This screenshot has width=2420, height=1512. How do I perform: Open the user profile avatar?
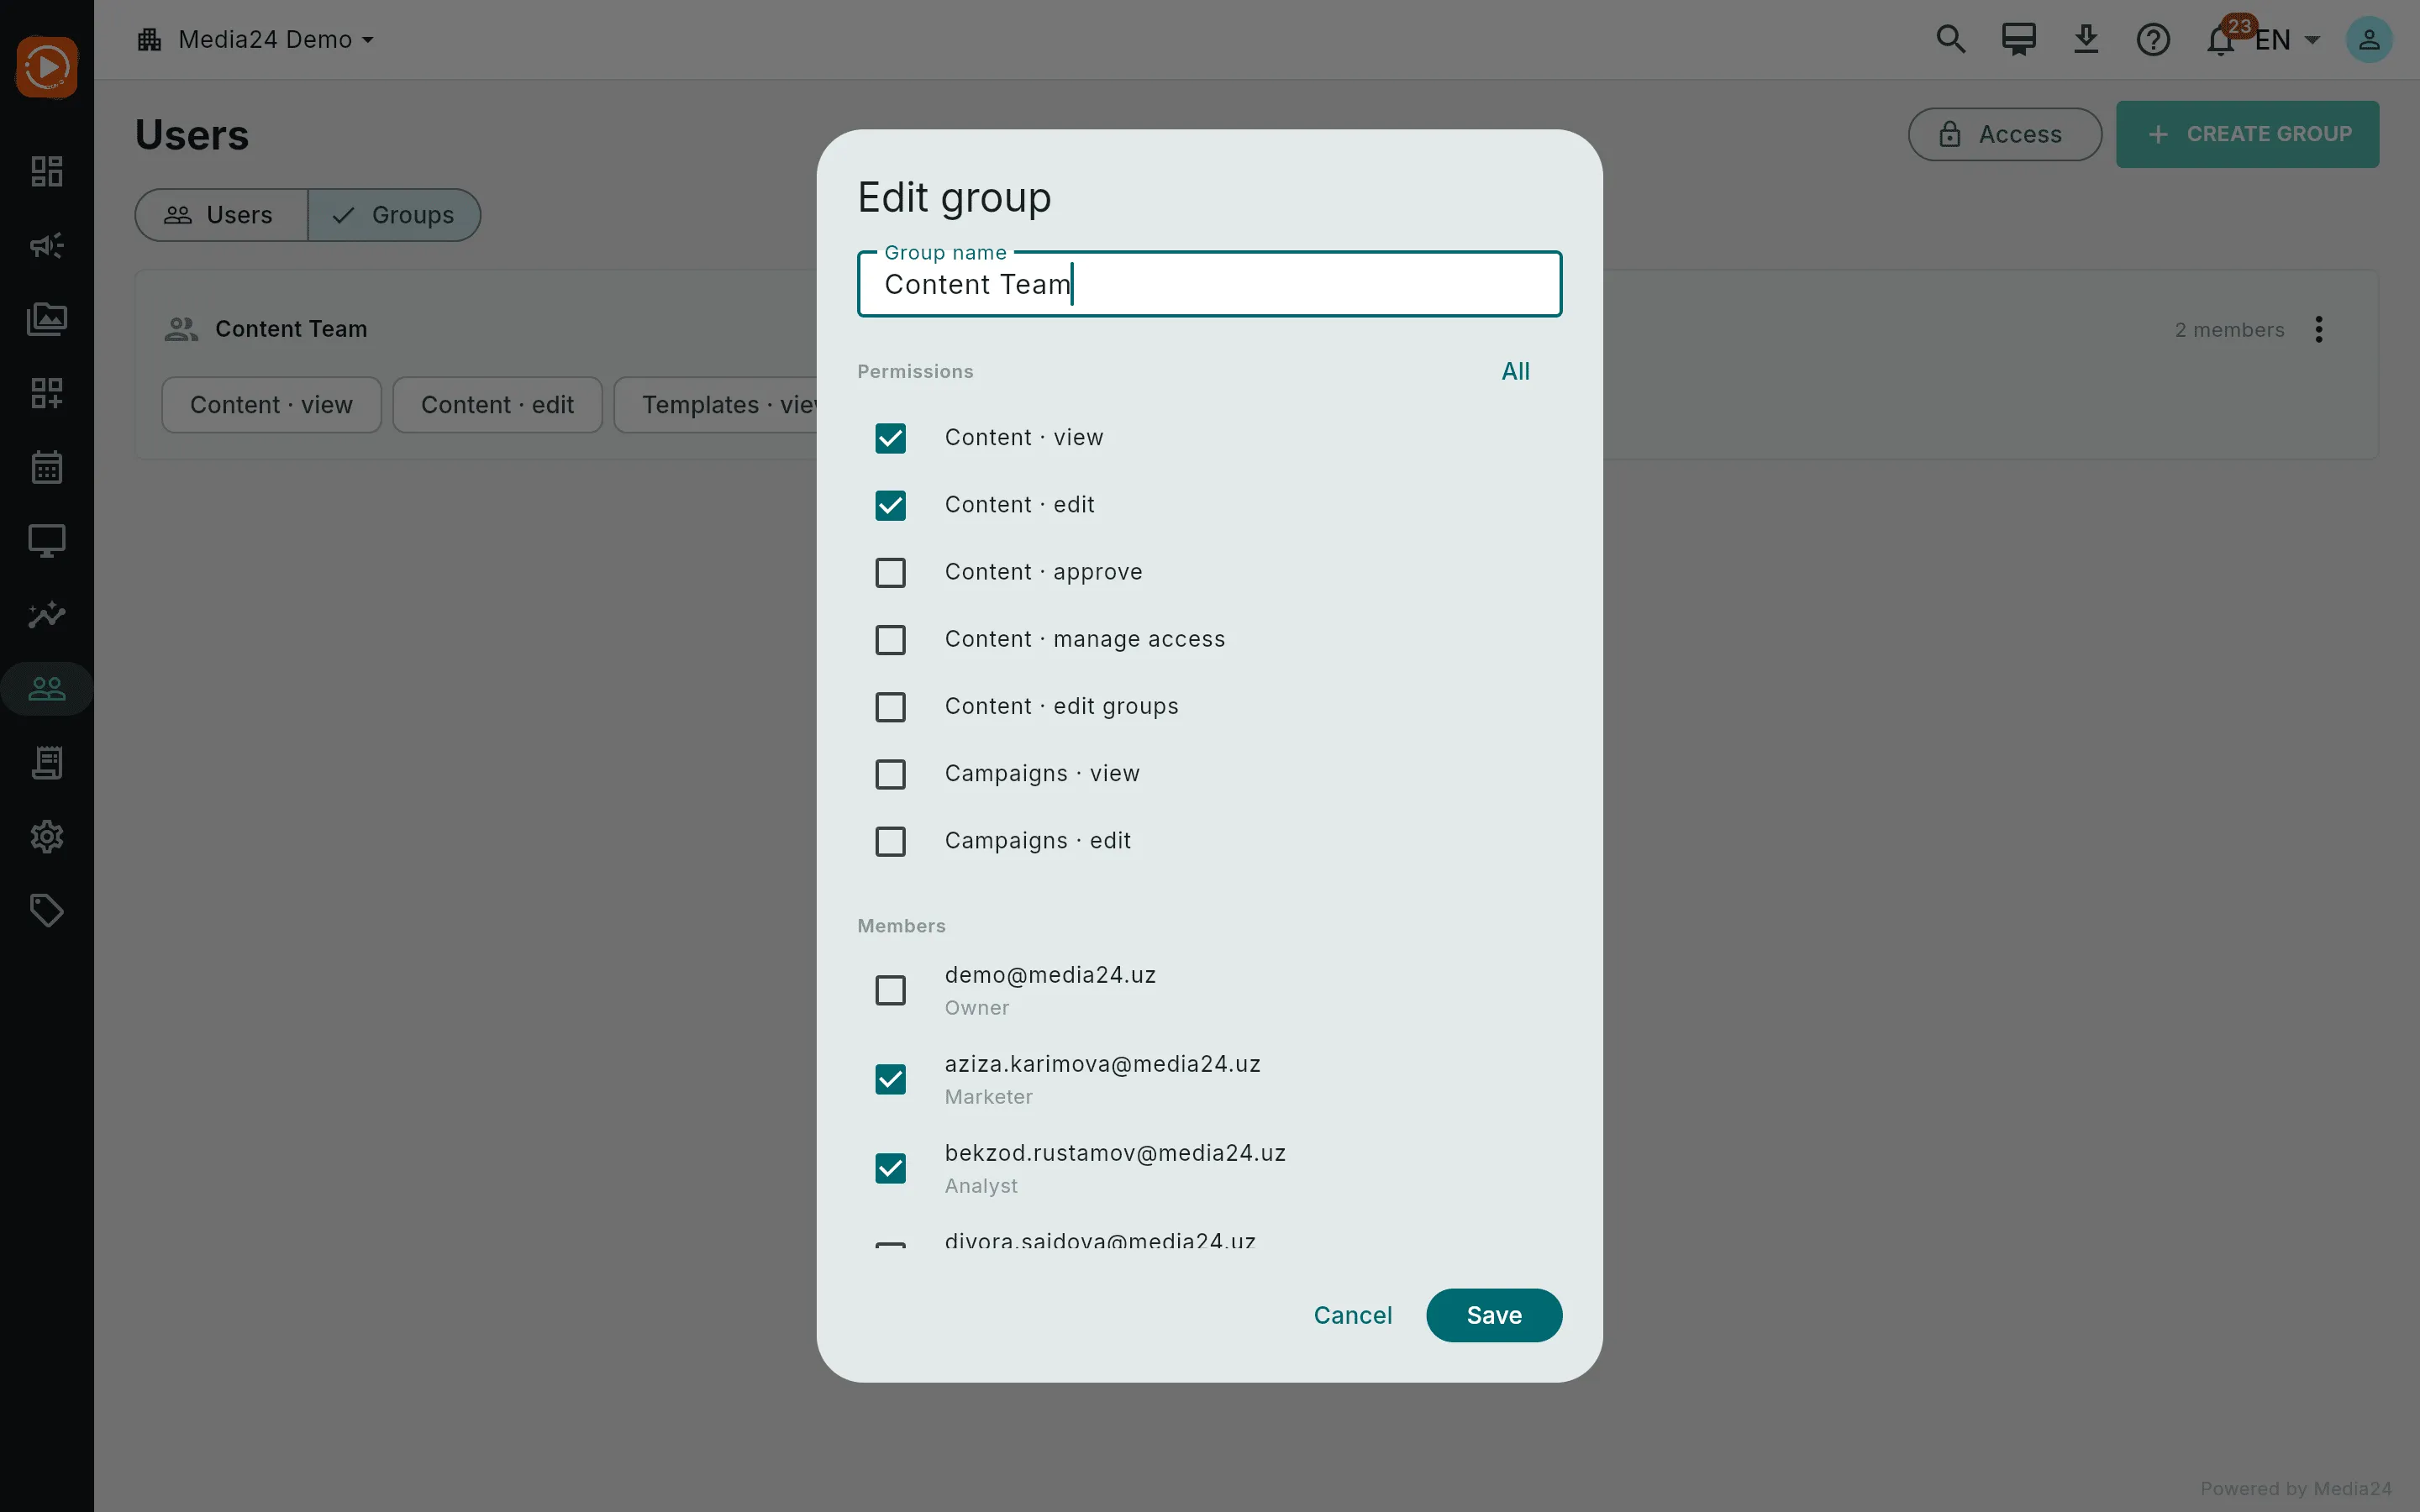(2368, 39)
